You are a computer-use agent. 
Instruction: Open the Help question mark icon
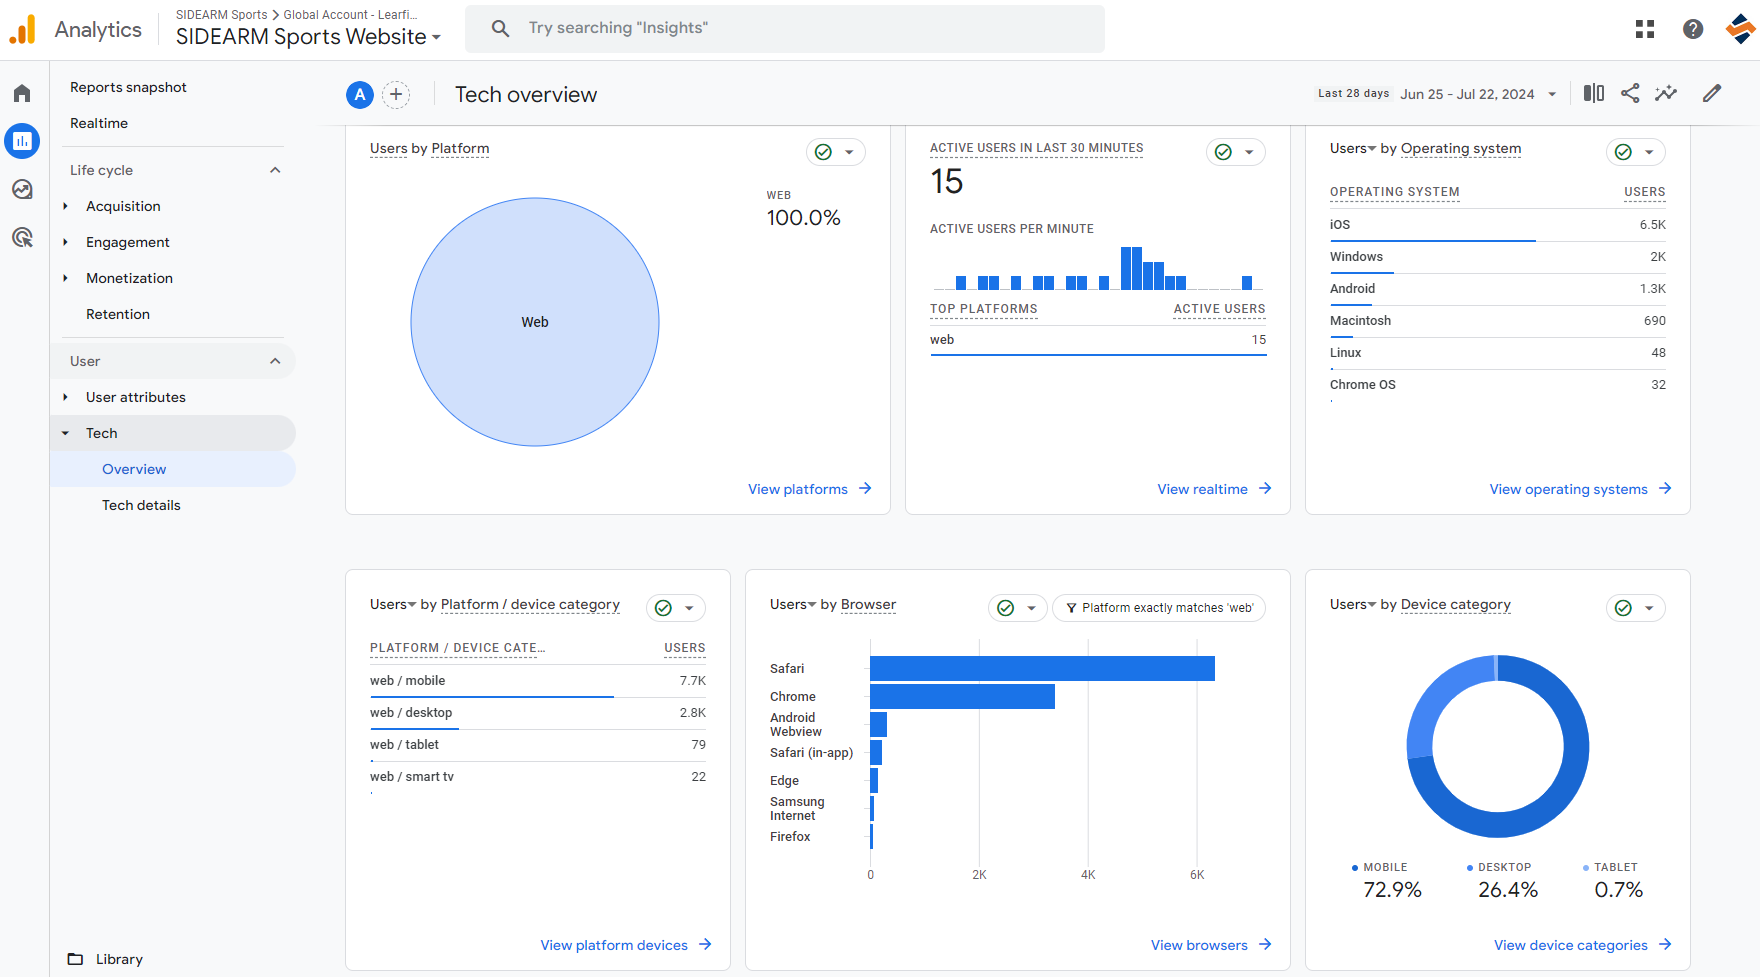[1693, 29]
